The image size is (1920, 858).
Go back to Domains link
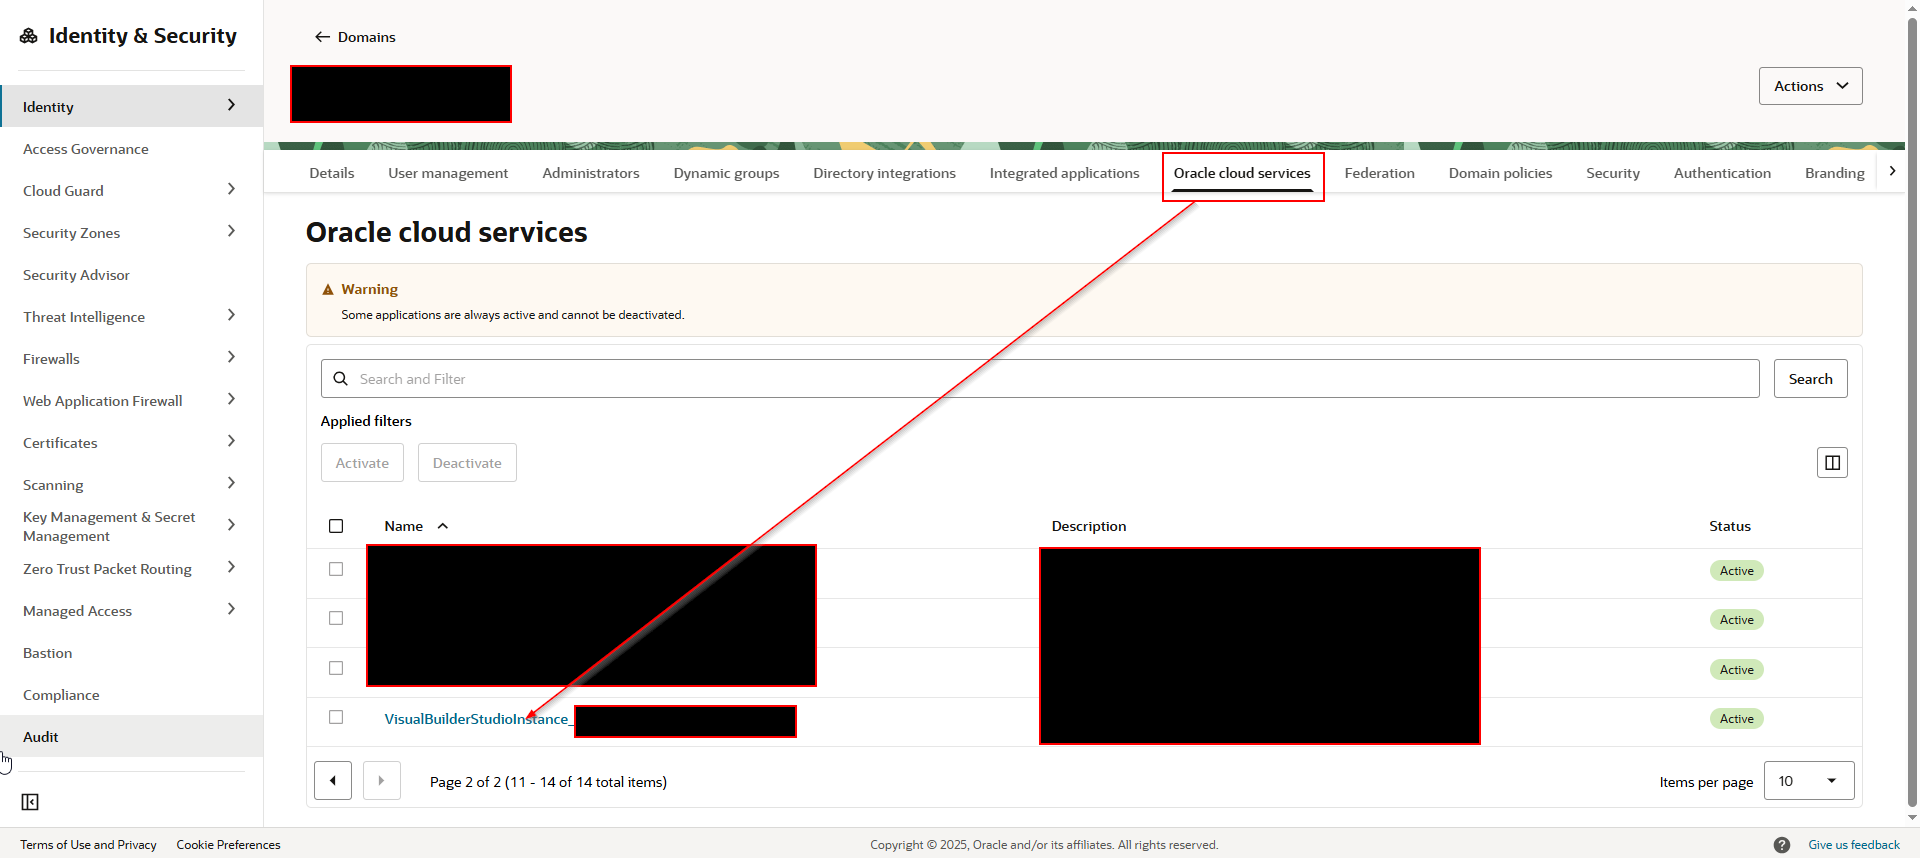[x=366, y=37]
